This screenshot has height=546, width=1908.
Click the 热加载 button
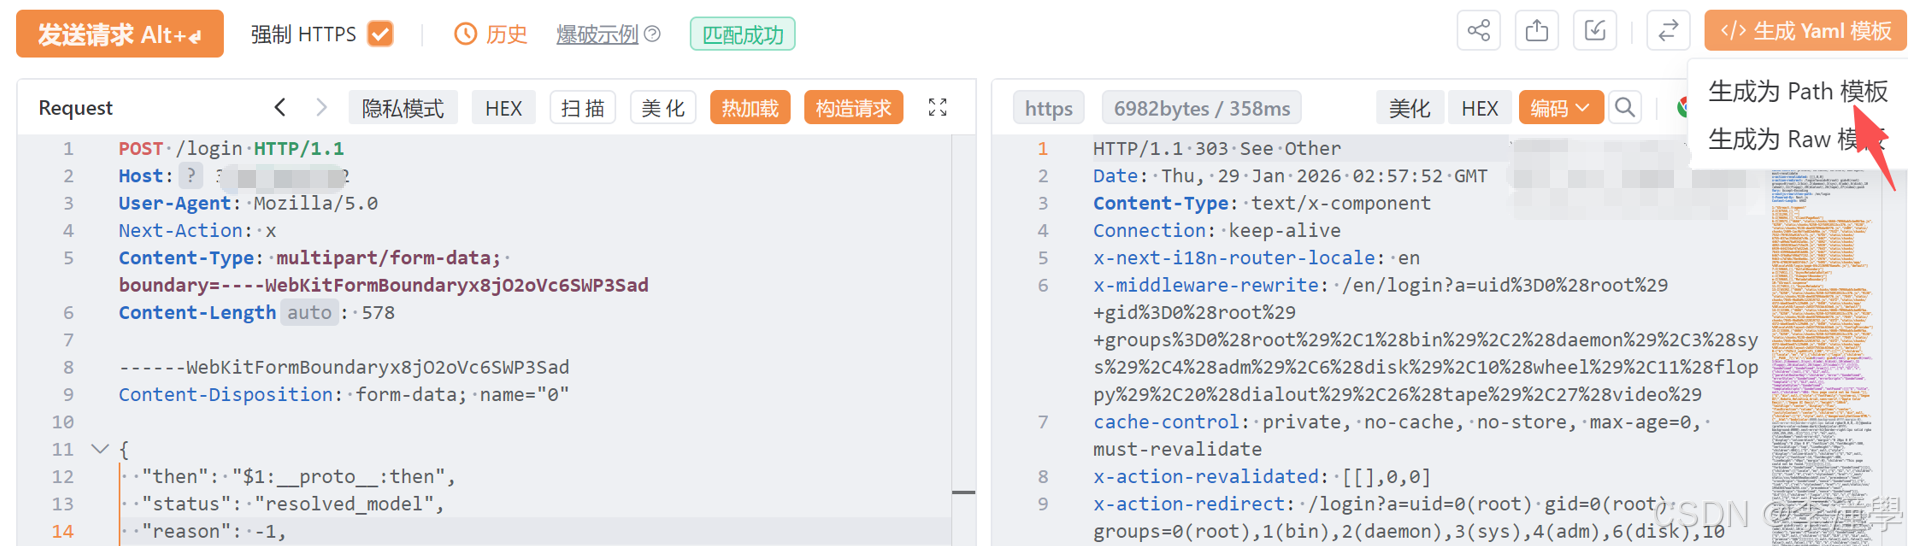coord(750,108)
